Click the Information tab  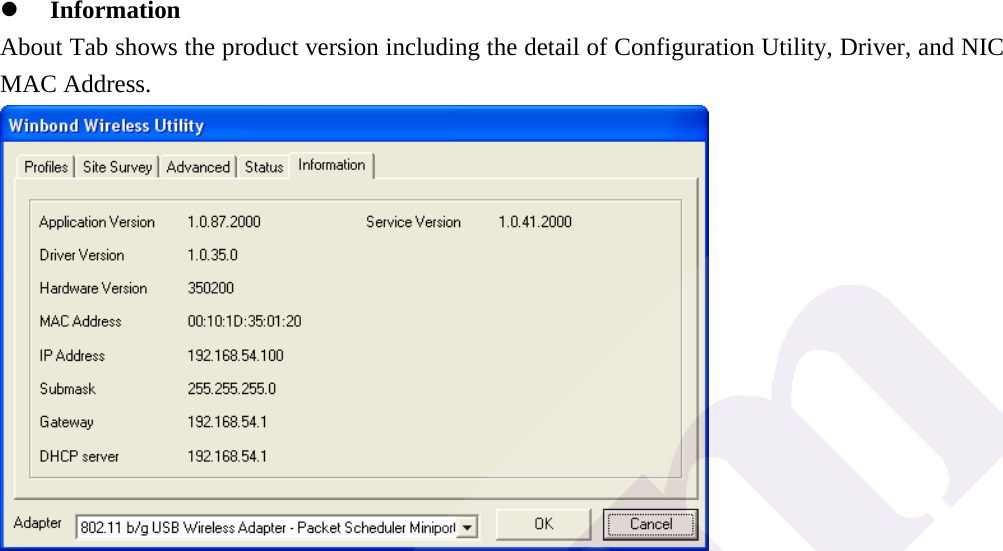click(331, 165)
